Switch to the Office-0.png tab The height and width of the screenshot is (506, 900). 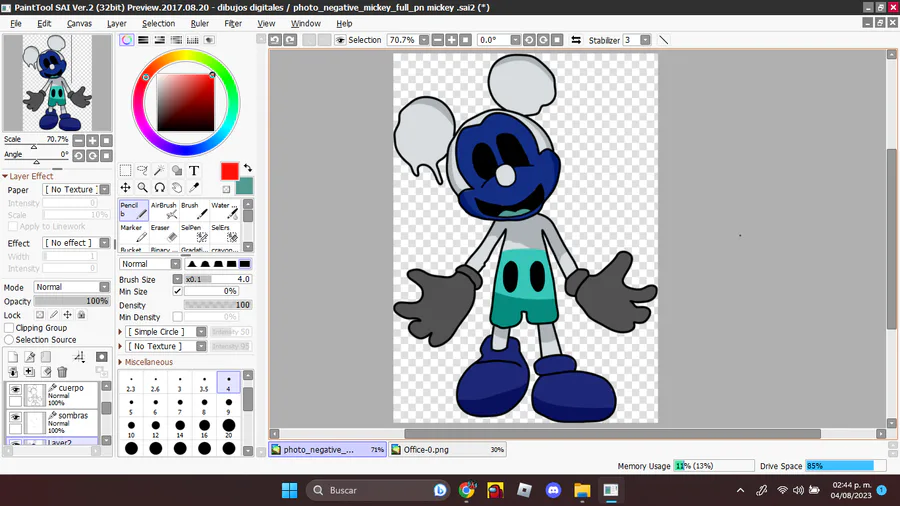(447, 450)
